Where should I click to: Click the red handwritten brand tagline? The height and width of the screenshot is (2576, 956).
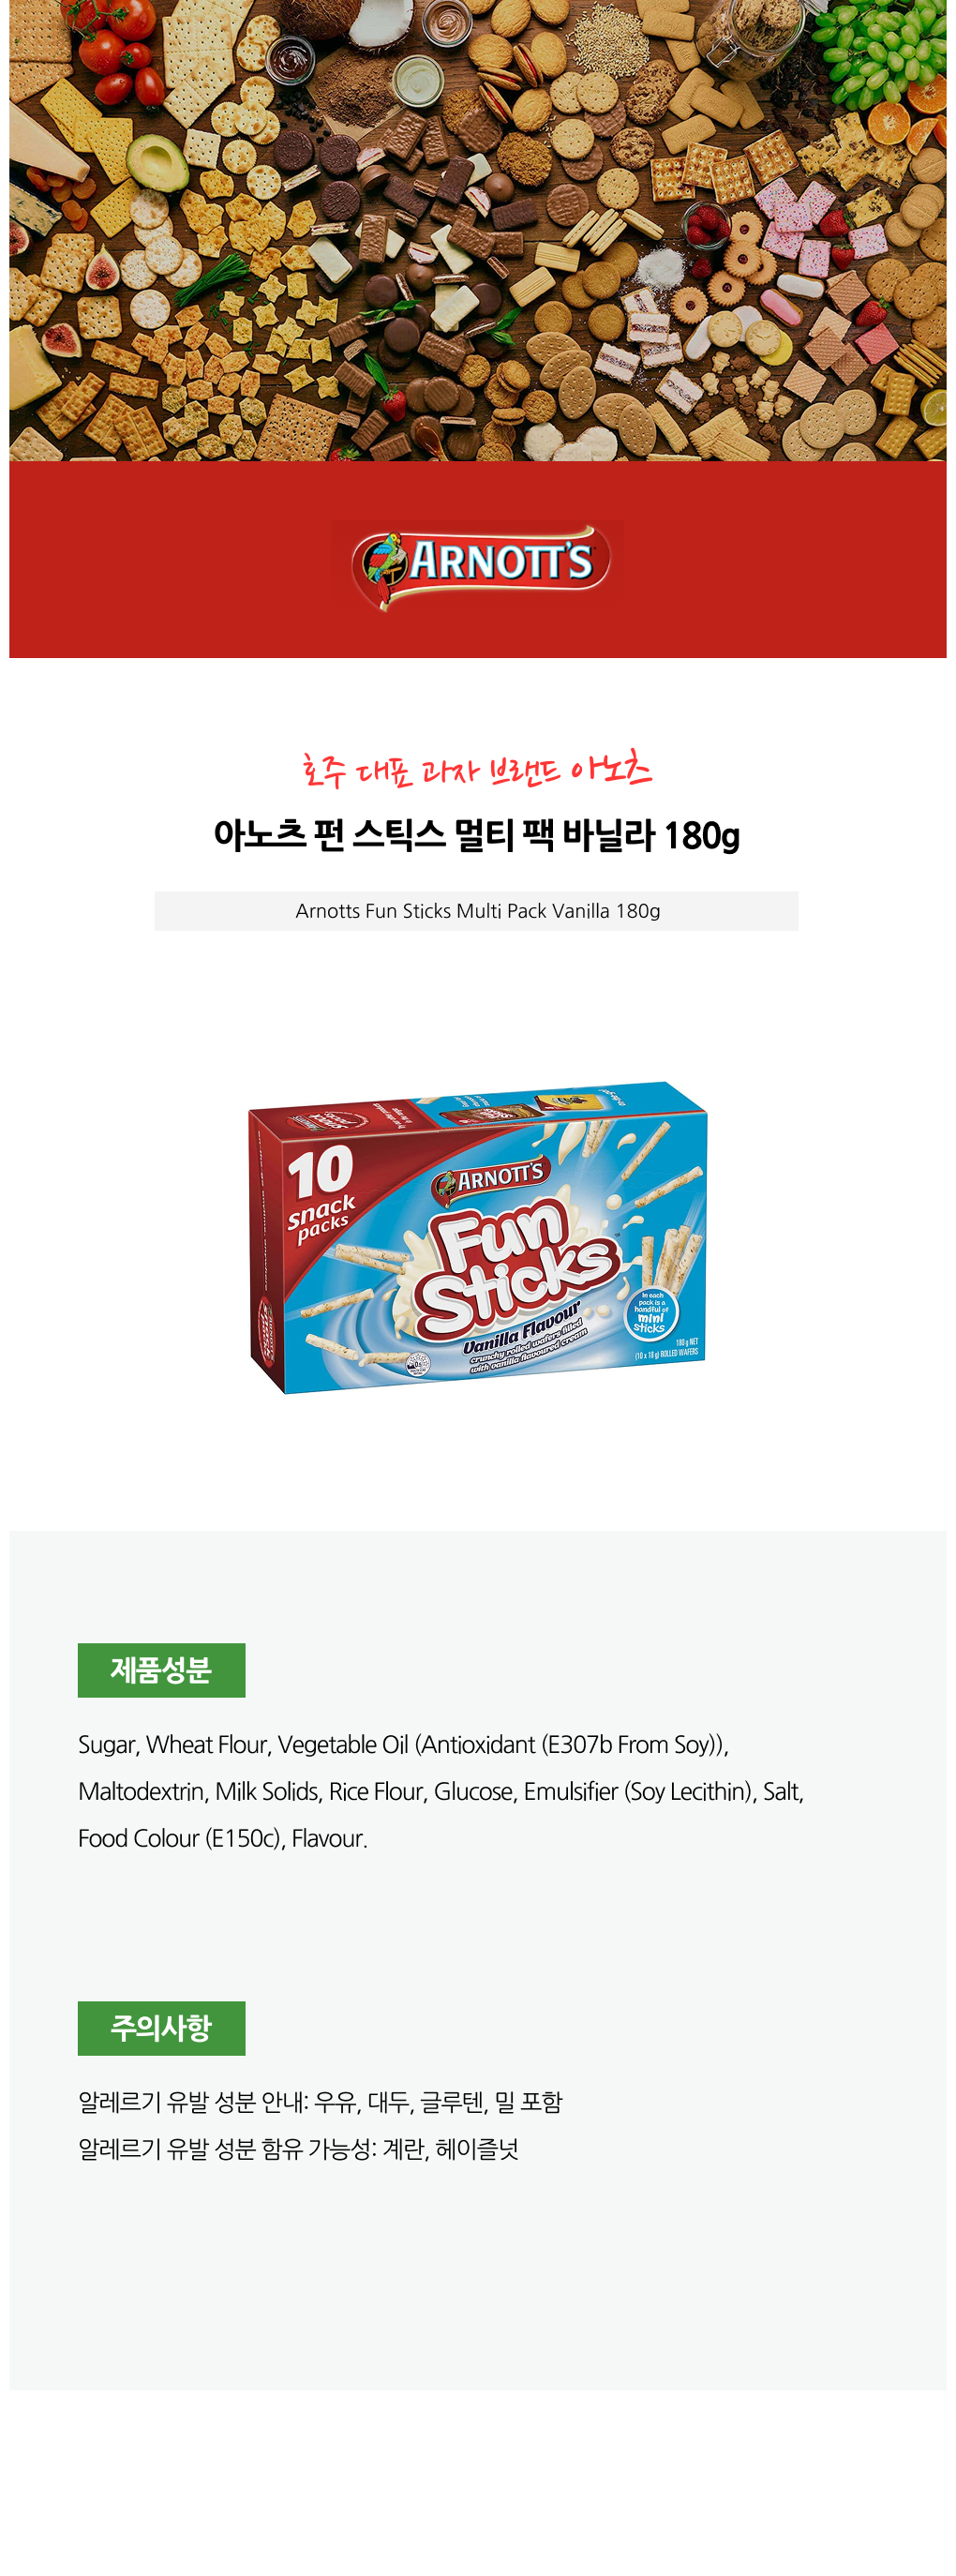[x=476, y=770]
